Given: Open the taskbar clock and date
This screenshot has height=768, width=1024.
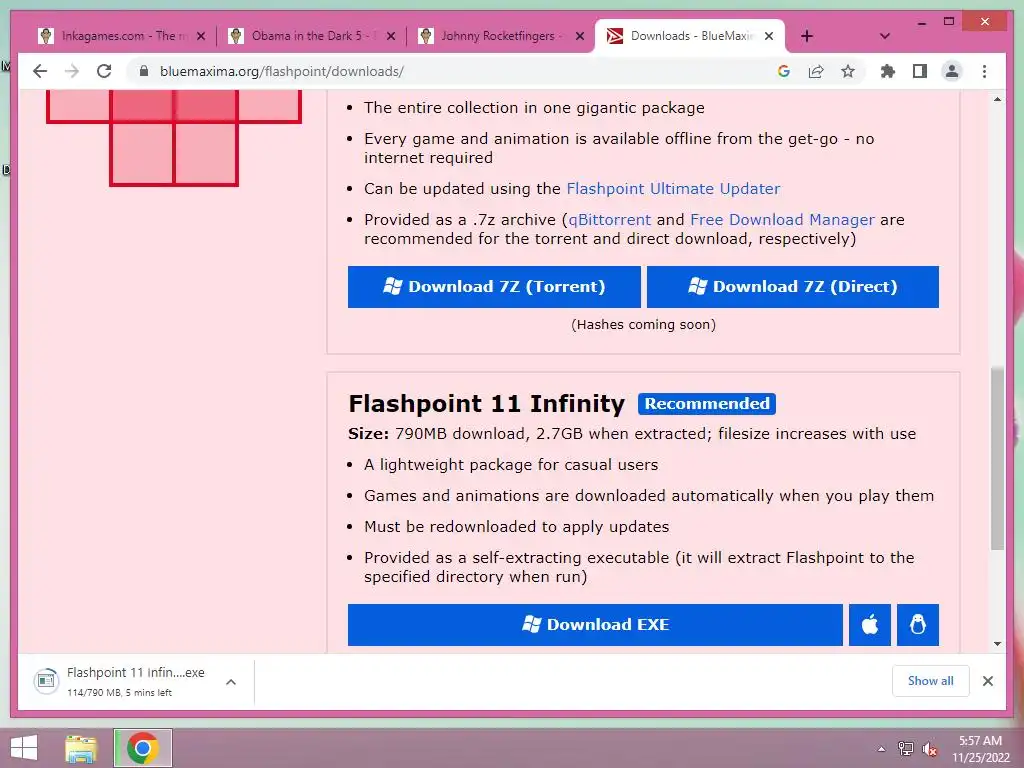Looking at the screenshot, I should 980,749.
